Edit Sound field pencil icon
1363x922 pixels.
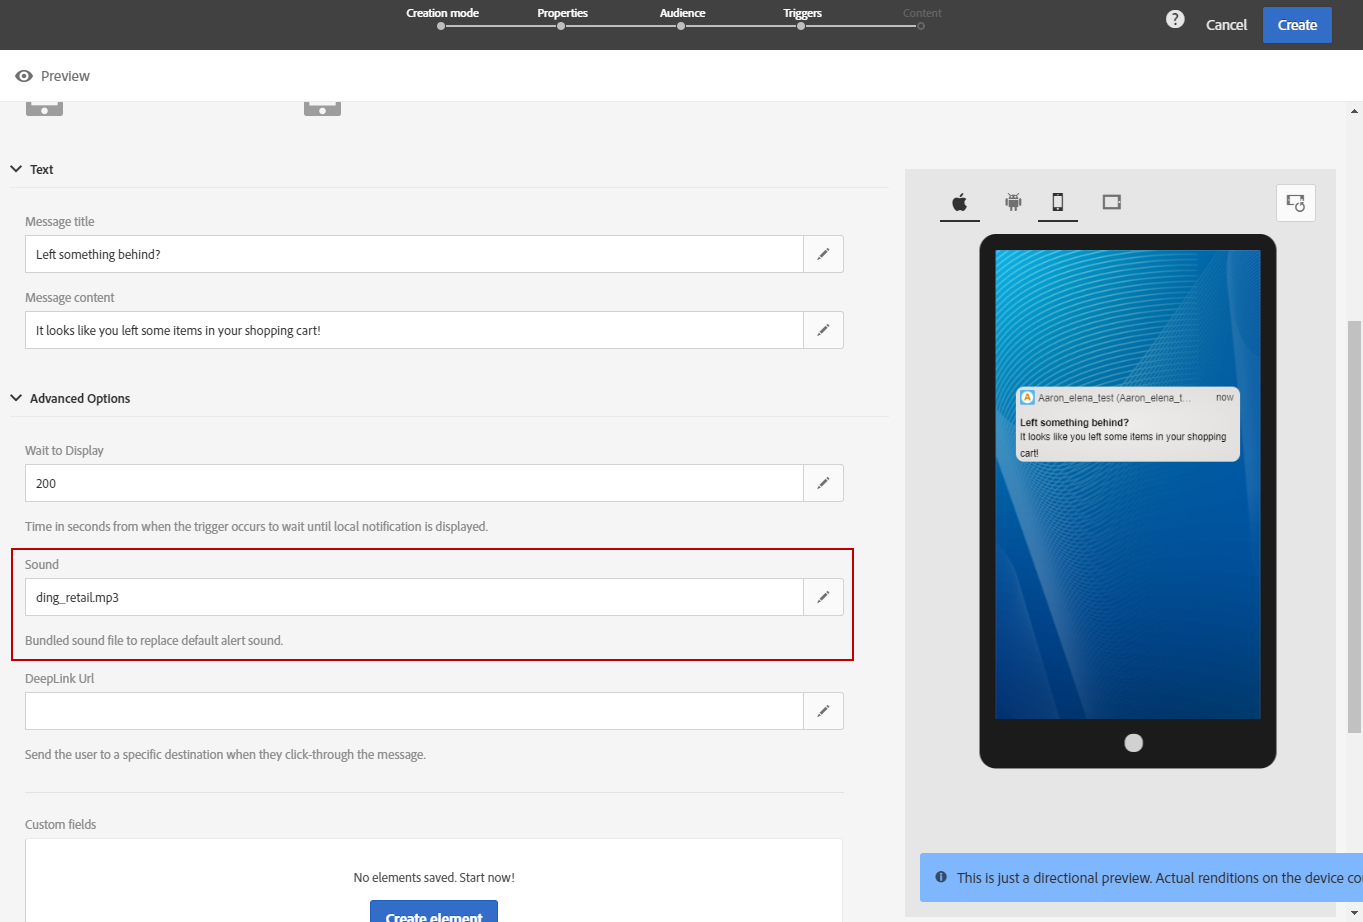tap(823, 597)
